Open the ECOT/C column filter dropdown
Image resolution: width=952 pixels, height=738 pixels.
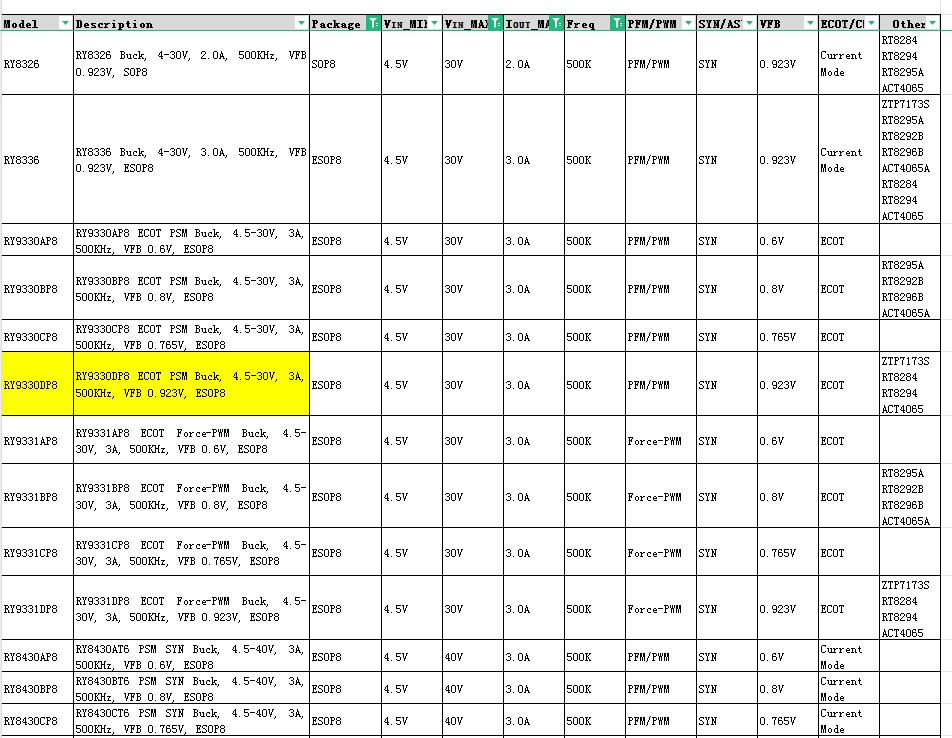(x=871, y=24)
